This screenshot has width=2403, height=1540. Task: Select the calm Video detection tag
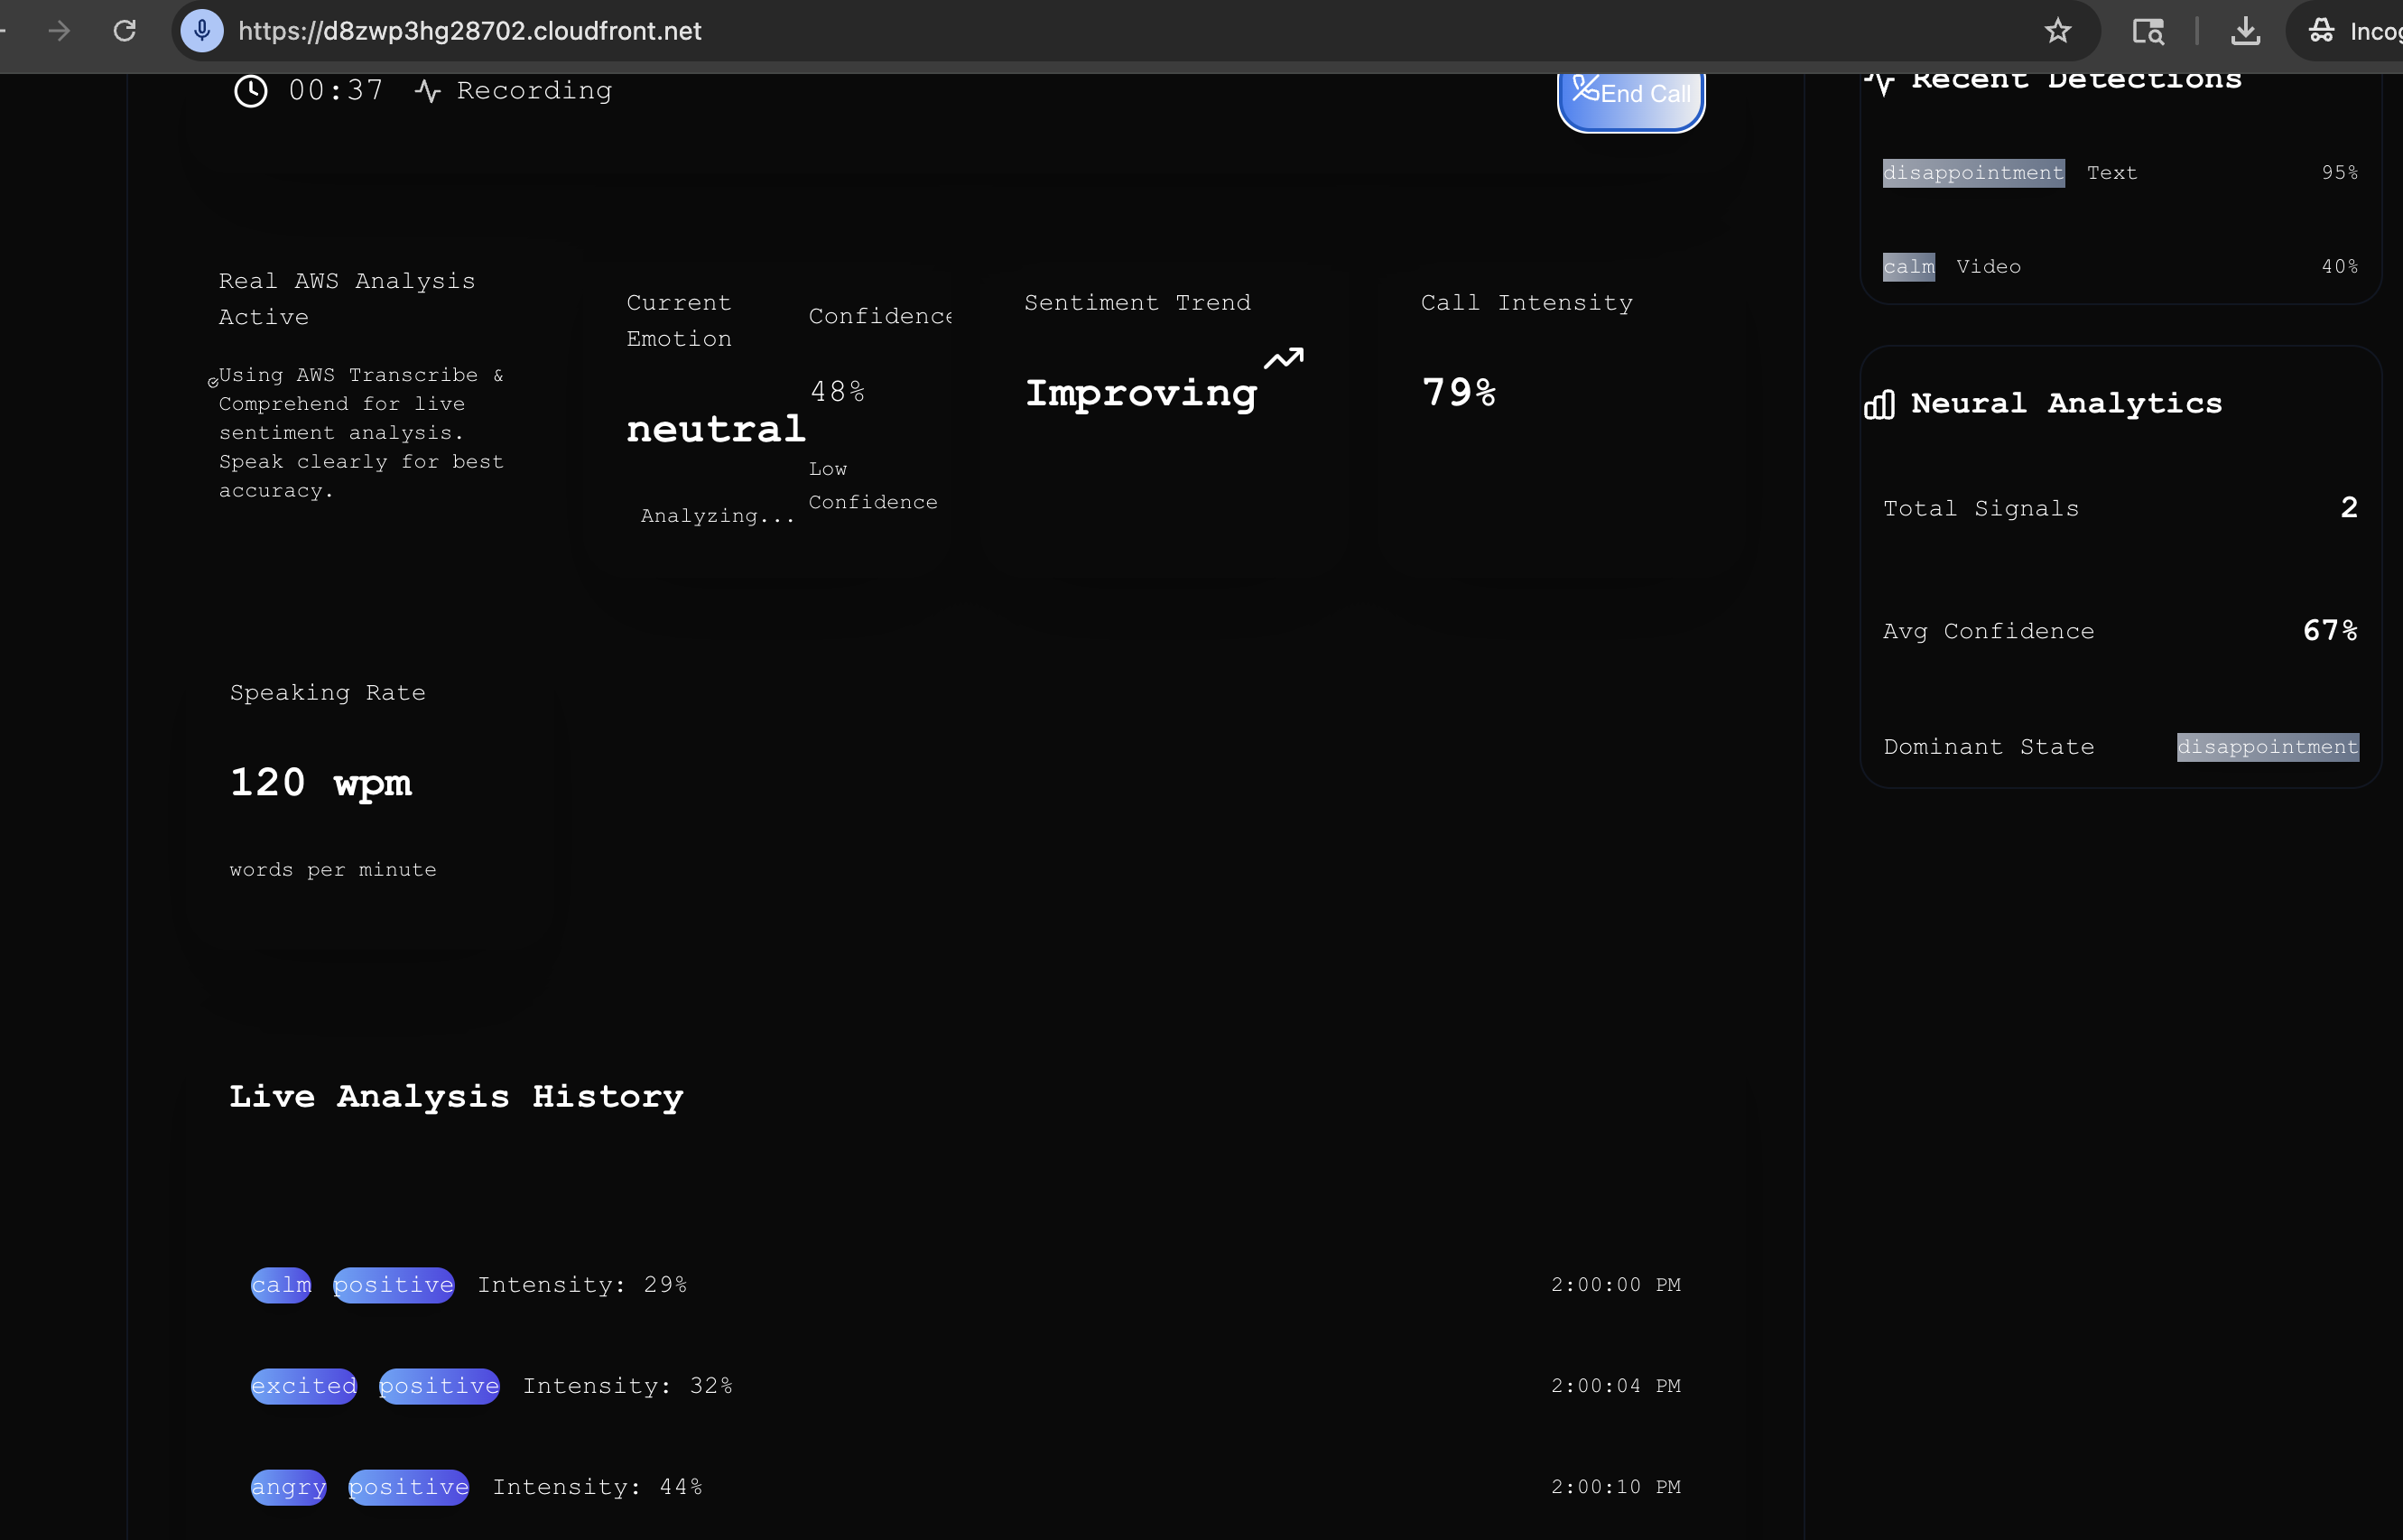coord(1908,267)
